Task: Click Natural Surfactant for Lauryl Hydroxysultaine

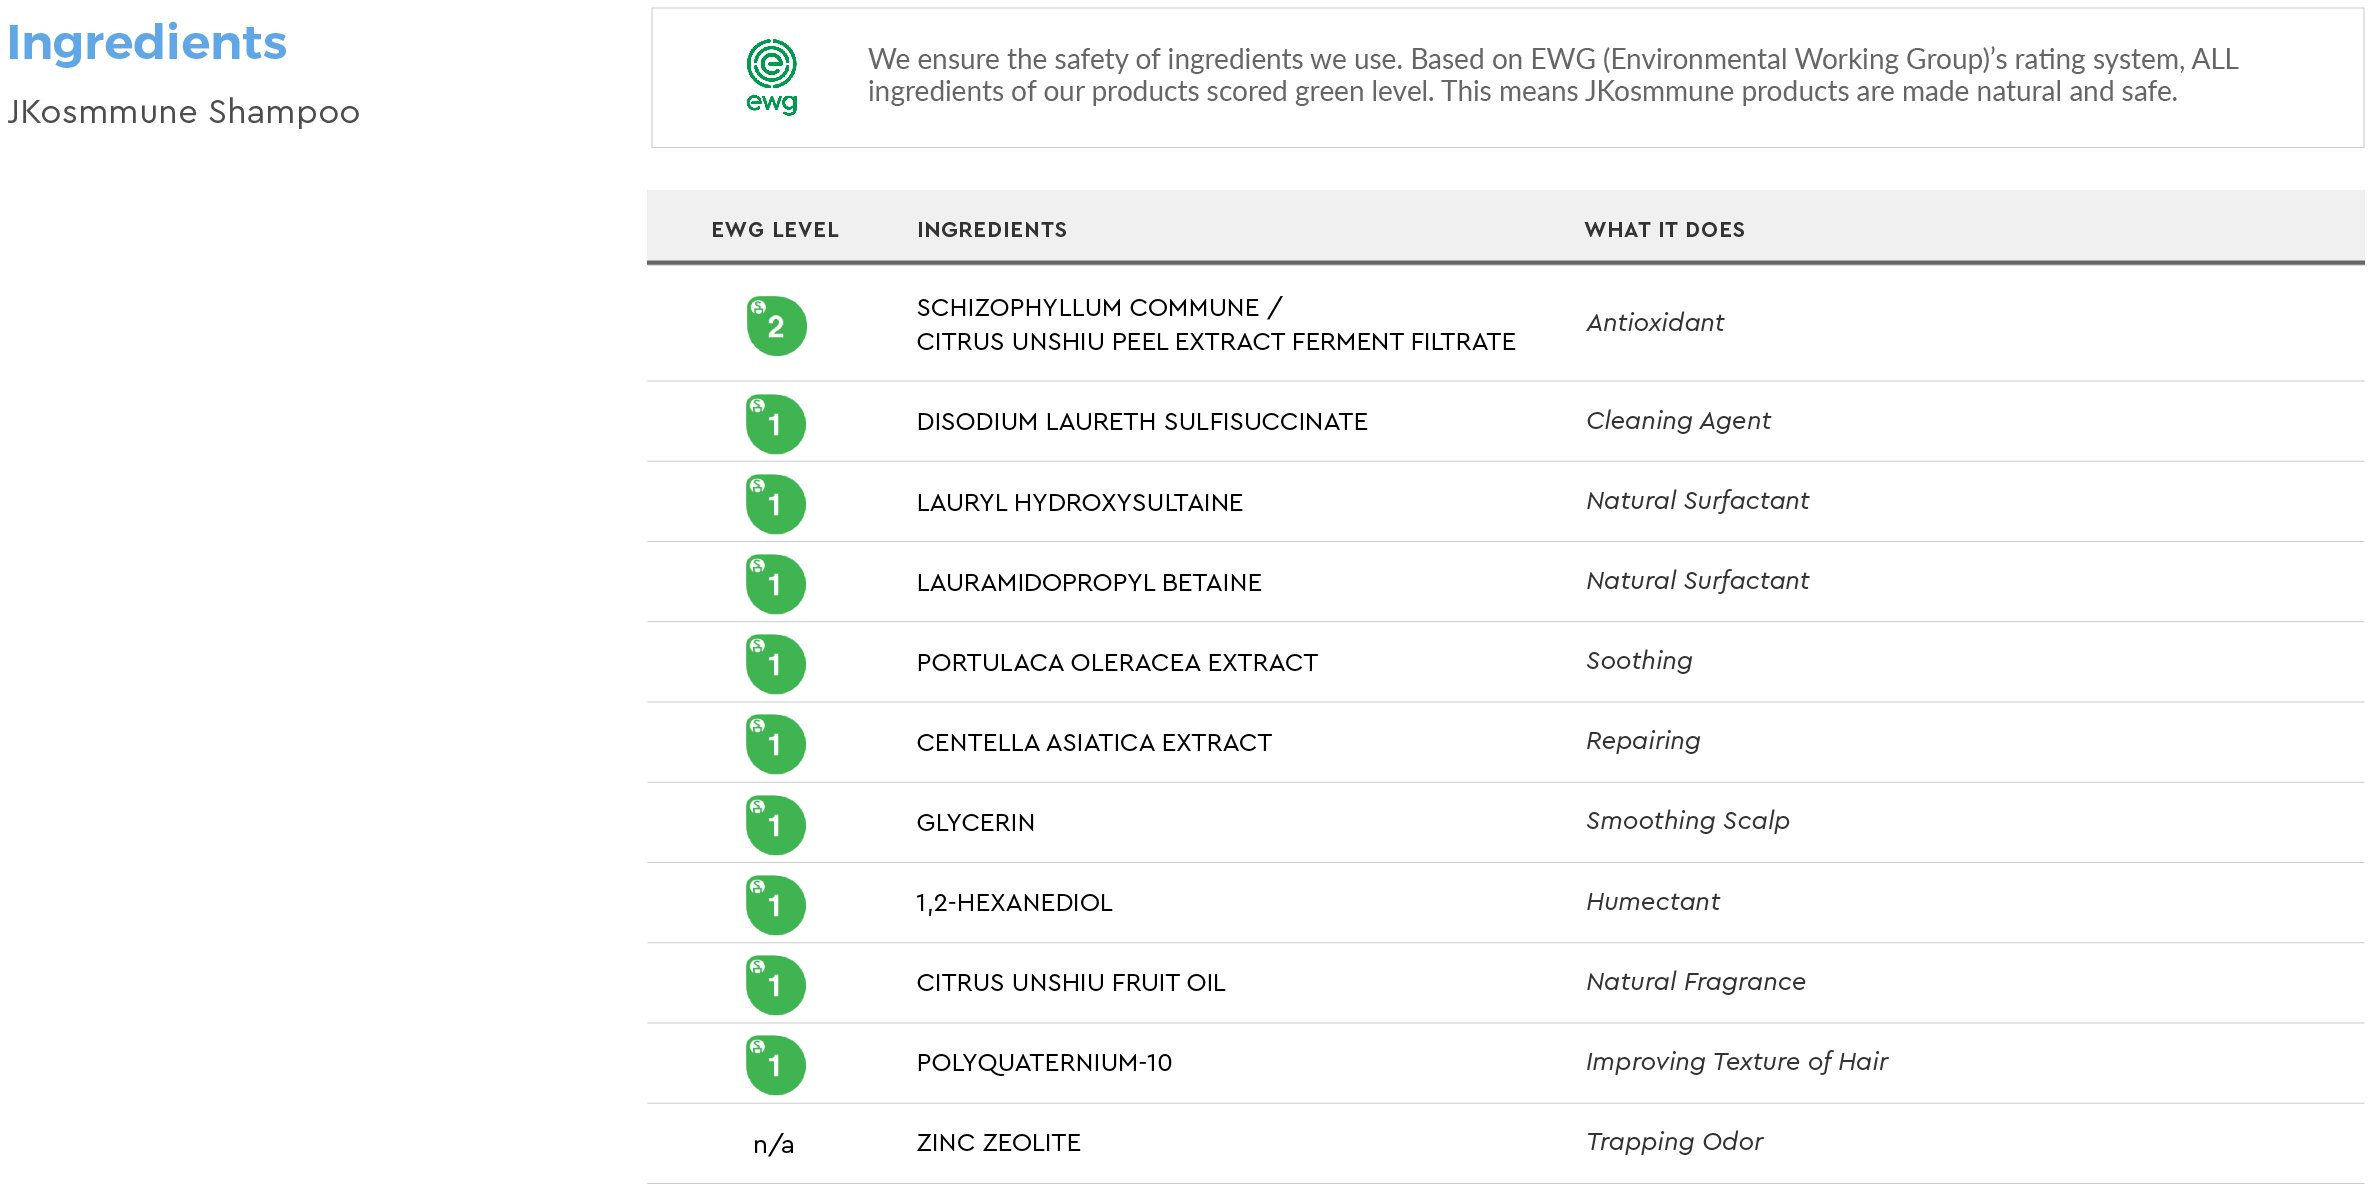Action: (1697, 501)
